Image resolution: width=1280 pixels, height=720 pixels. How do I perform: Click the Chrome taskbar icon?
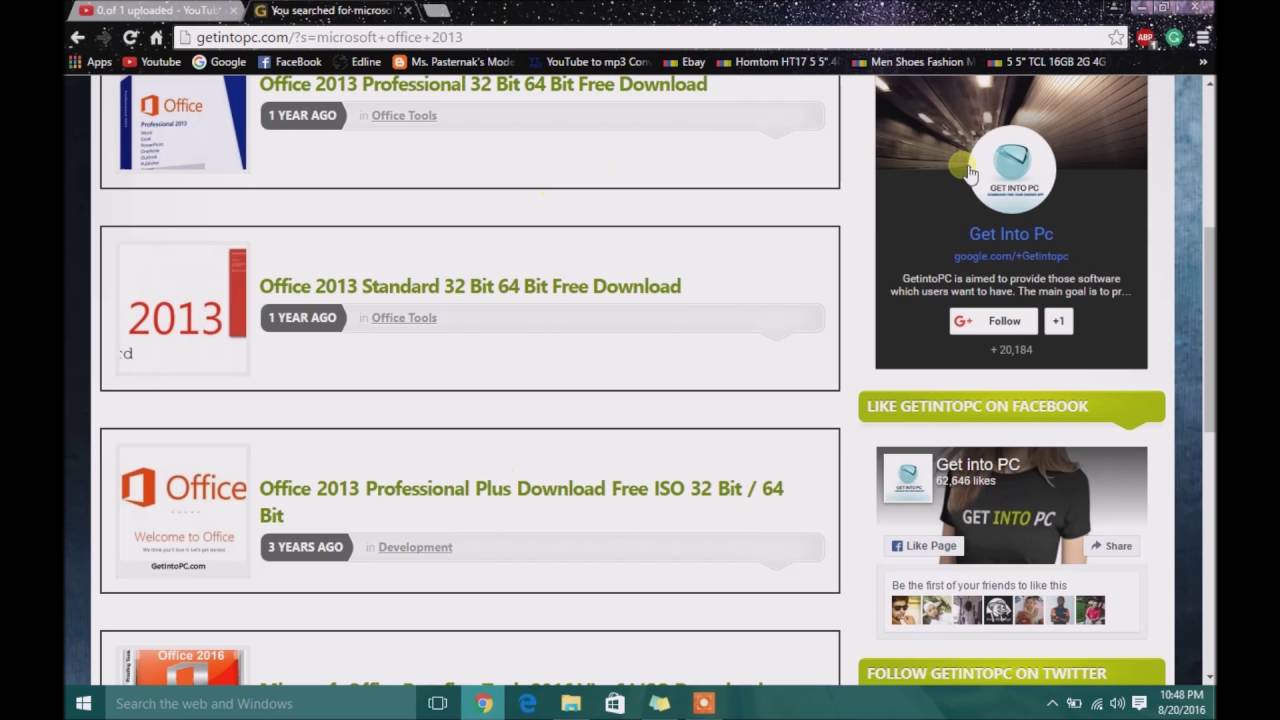pyautogui.click(x=484, y=703)
